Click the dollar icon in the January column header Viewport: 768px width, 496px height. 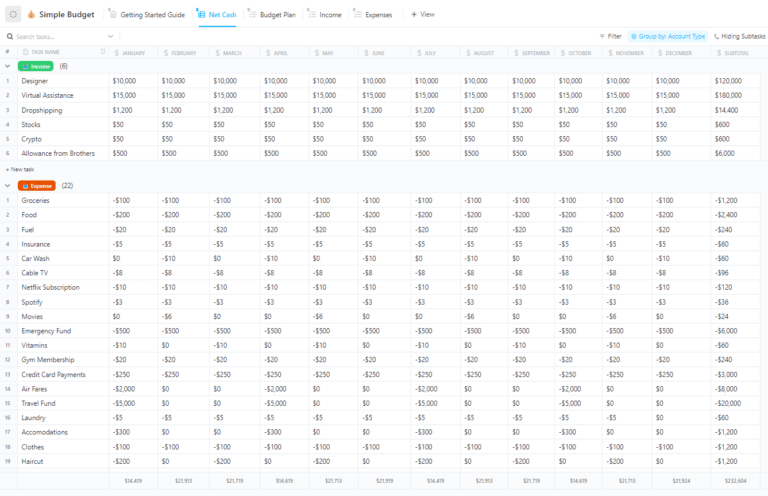click(x=117, y=53)
